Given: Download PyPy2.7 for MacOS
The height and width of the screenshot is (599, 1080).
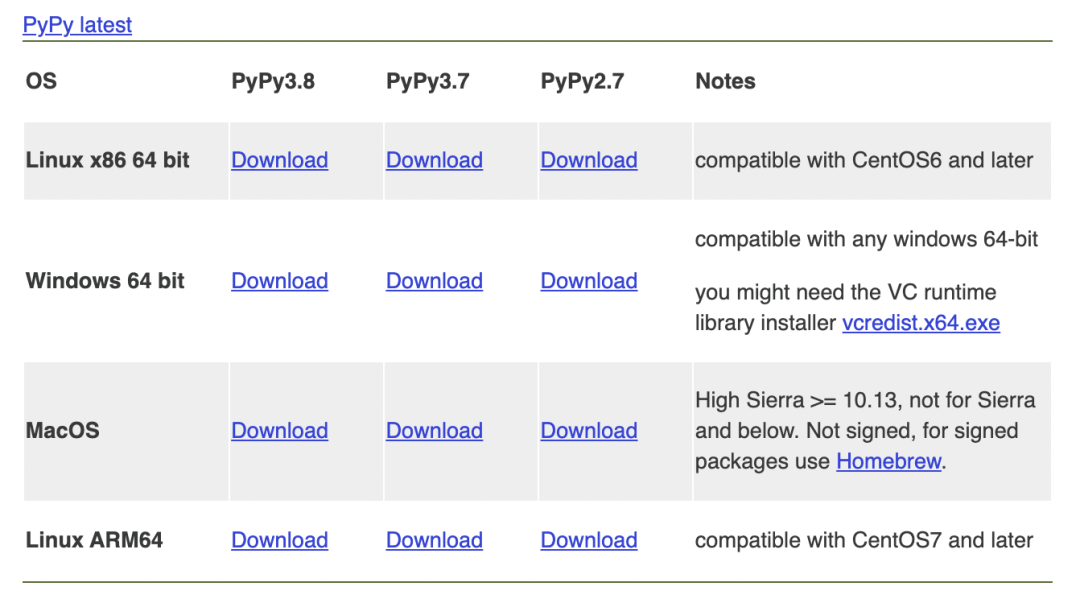Looking at the screenshot, I should pyautogui.click(x=589, y=431).
